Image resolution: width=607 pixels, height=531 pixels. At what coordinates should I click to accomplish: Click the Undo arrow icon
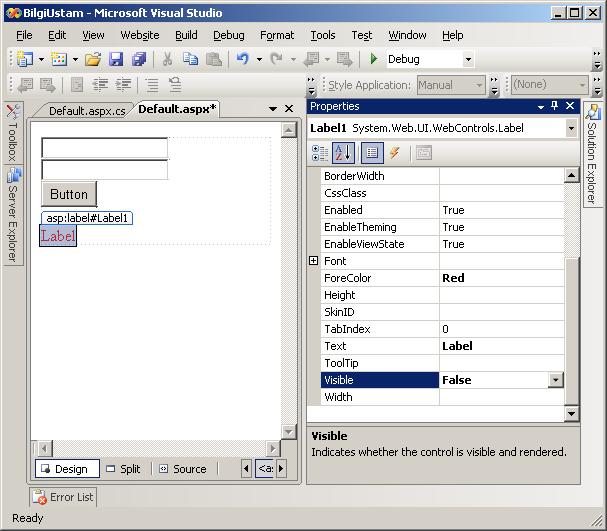pyautogui.click(x=241, y=59)
